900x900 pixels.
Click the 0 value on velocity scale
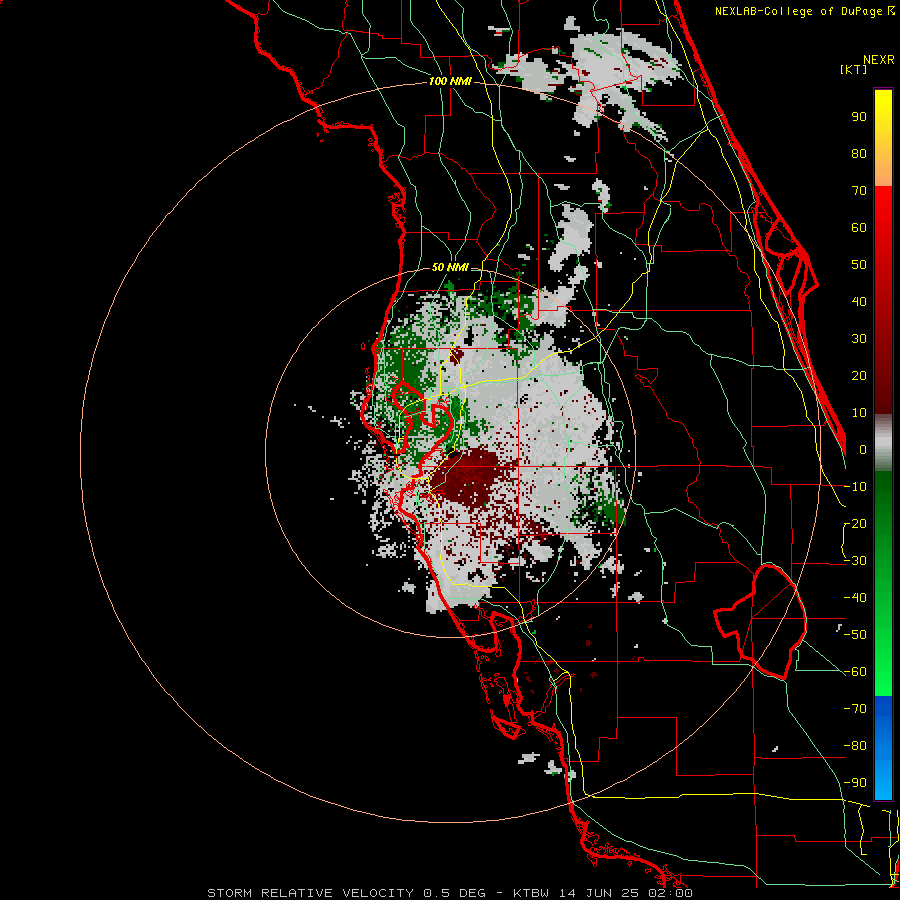863,450
